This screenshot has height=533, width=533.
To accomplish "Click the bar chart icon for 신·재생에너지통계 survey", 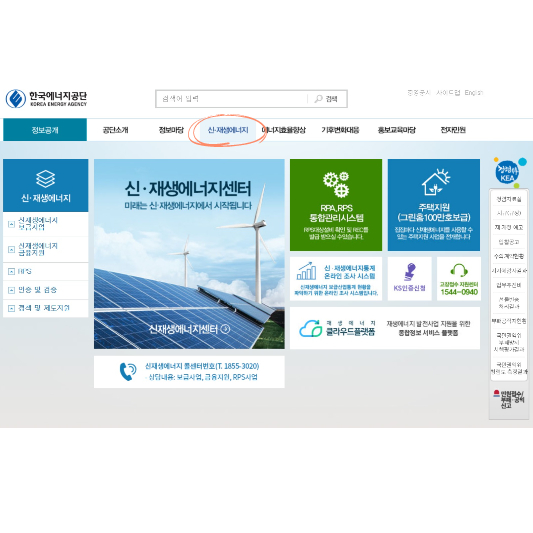I will [306, 271].
